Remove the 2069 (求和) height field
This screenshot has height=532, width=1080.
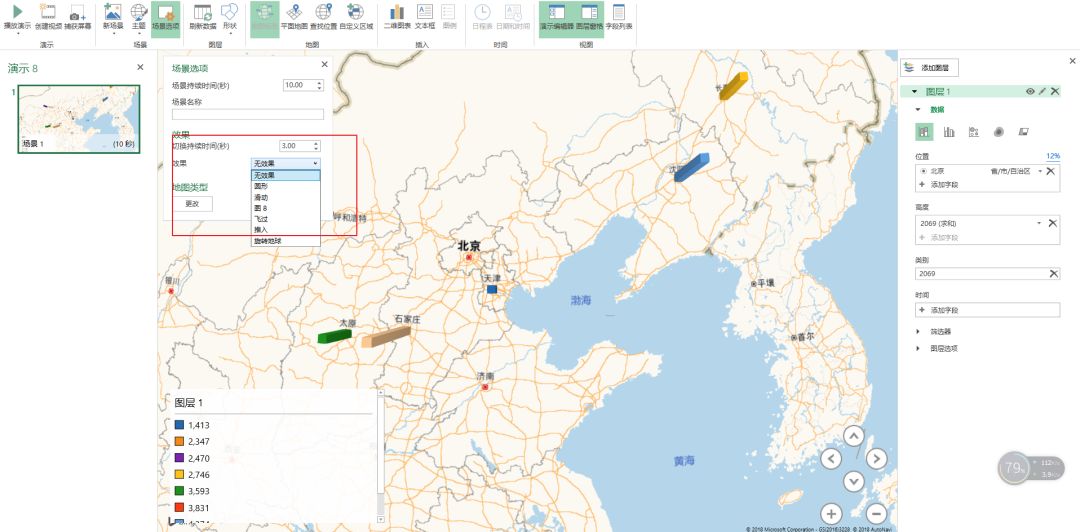[1052, 223]
